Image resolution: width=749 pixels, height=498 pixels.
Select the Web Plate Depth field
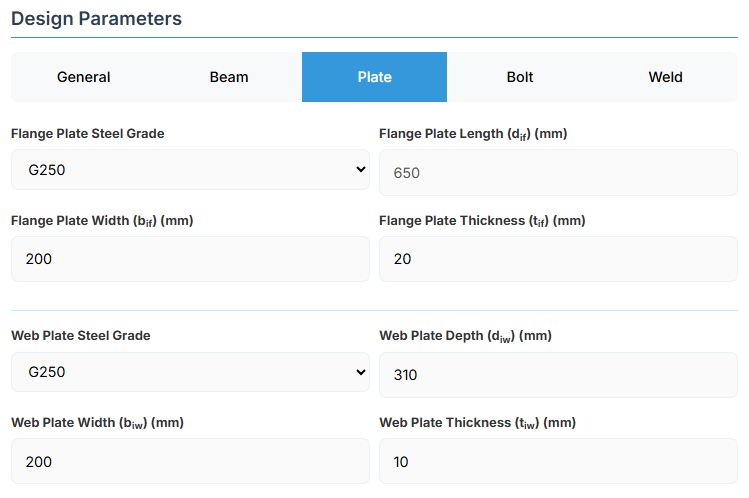tap(558, 375)
